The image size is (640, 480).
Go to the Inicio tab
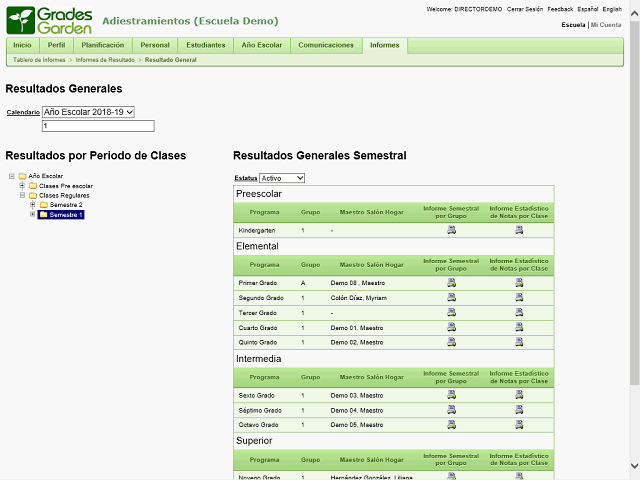tap(22, 45)
